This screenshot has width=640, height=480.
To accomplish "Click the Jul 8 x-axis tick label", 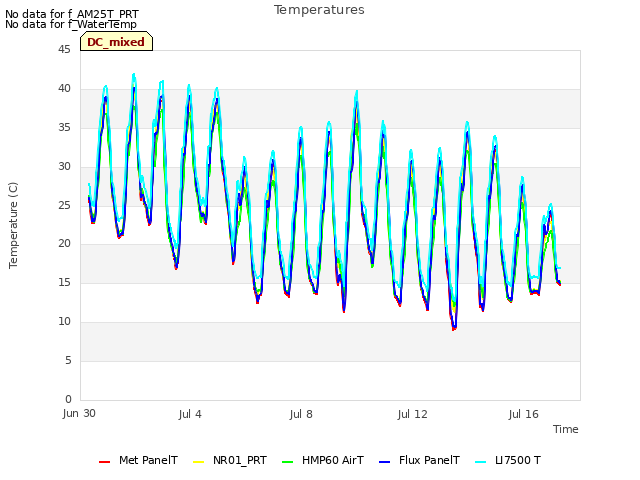I will 301,414.
